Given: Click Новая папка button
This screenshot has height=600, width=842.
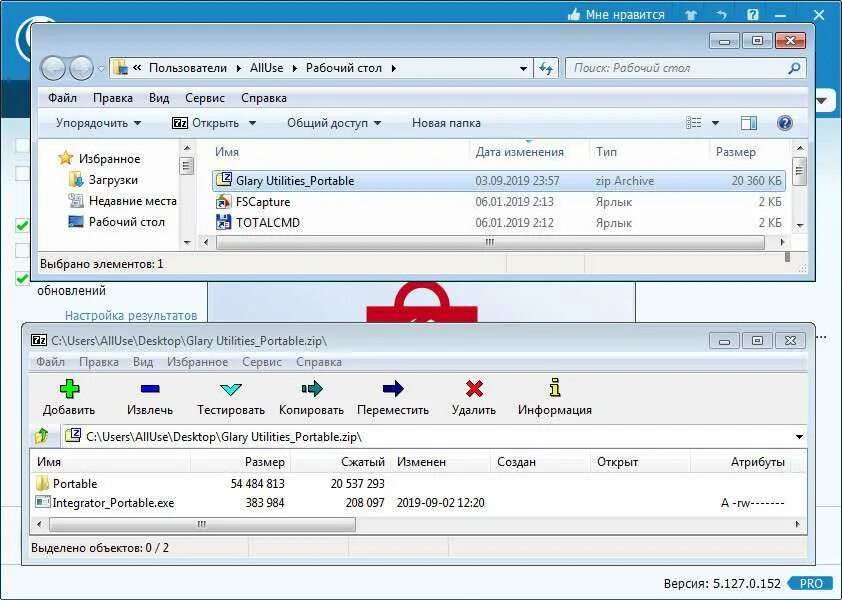Looking at the screenshot, I should pos(446,123).
